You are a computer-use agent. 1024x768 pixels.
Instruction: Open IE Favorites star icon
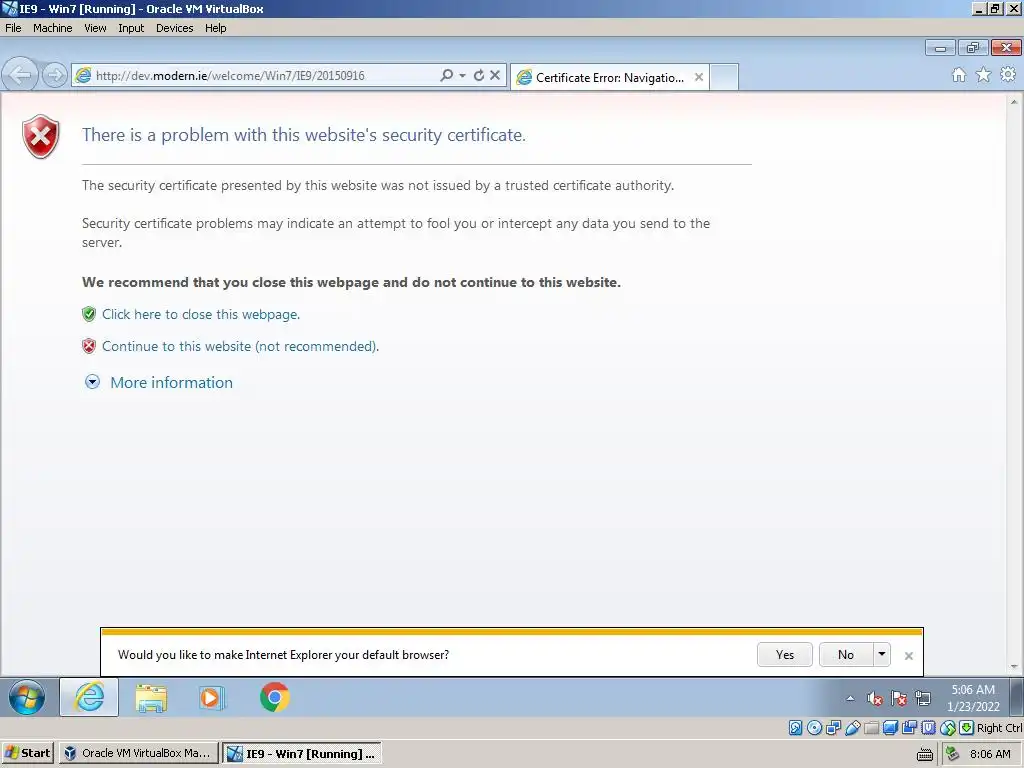point(984,75)
